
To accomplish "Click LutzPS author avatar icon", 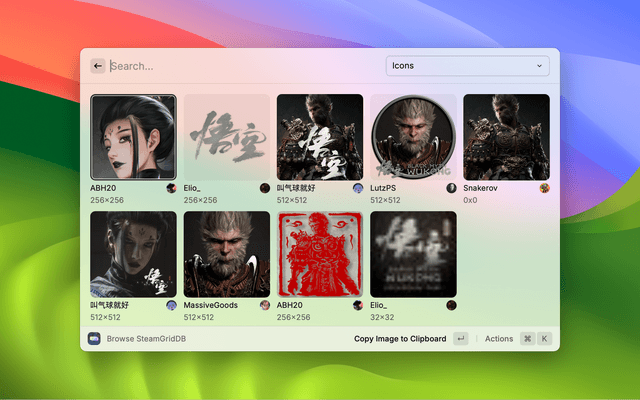I will click(451, 188).
